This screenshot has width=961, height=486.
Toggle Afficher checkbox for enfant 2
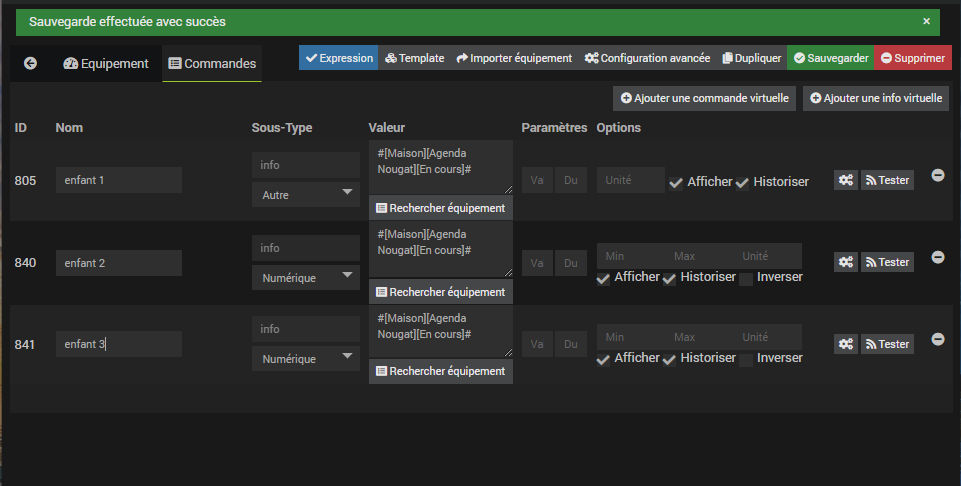point(603,279)
